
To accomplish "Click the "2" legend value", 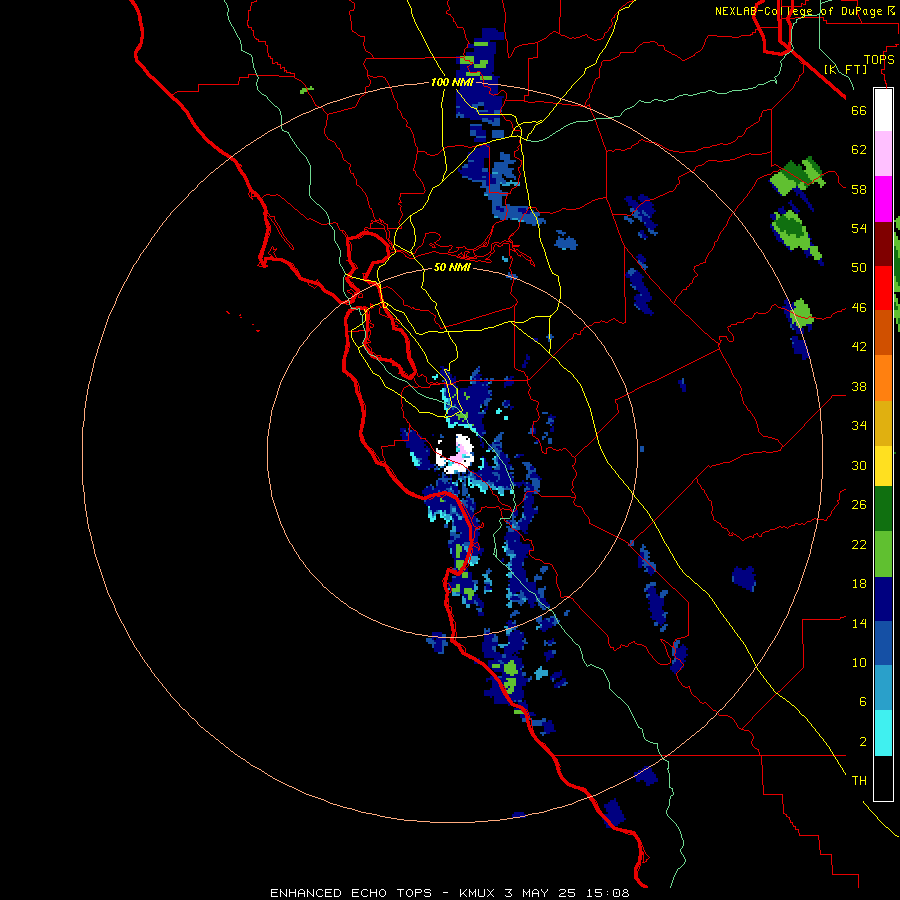I will [x=863, y=742].
